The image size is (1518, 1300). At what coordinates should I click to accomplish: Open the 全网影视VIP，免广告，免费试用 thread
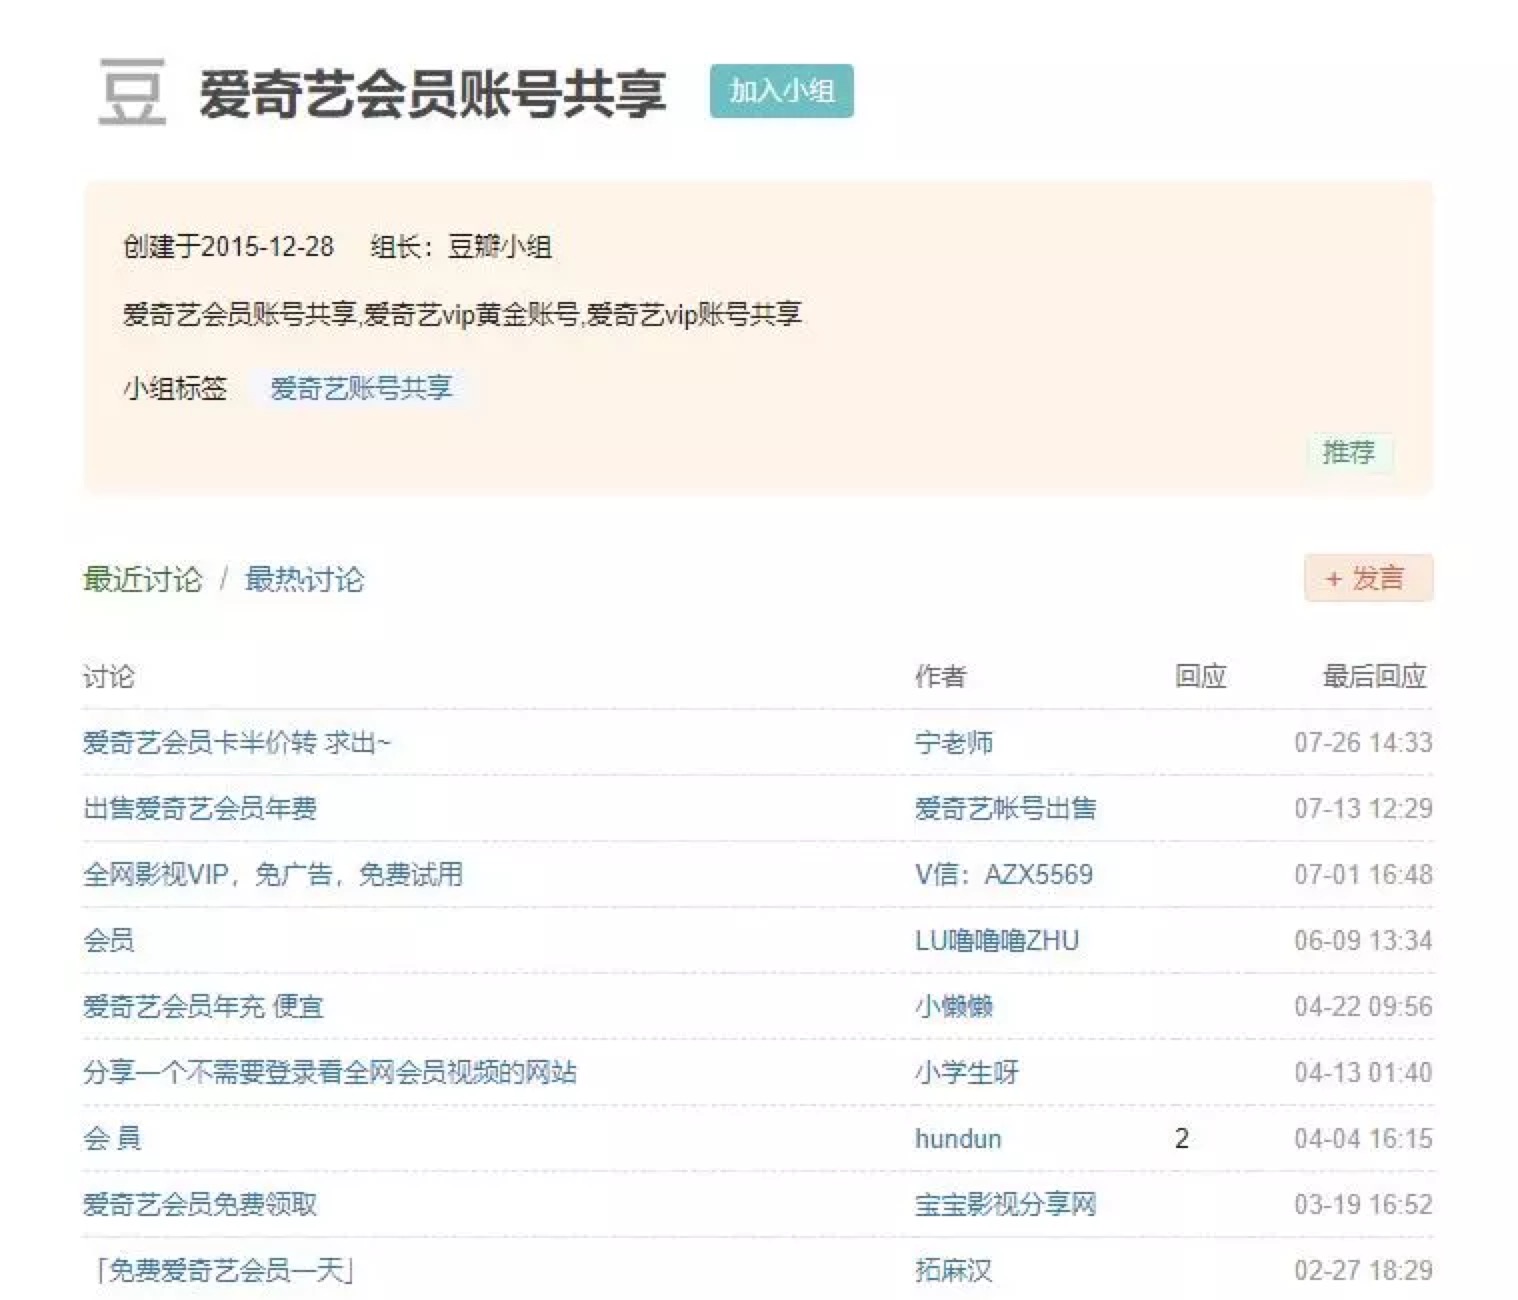(272, 874)
